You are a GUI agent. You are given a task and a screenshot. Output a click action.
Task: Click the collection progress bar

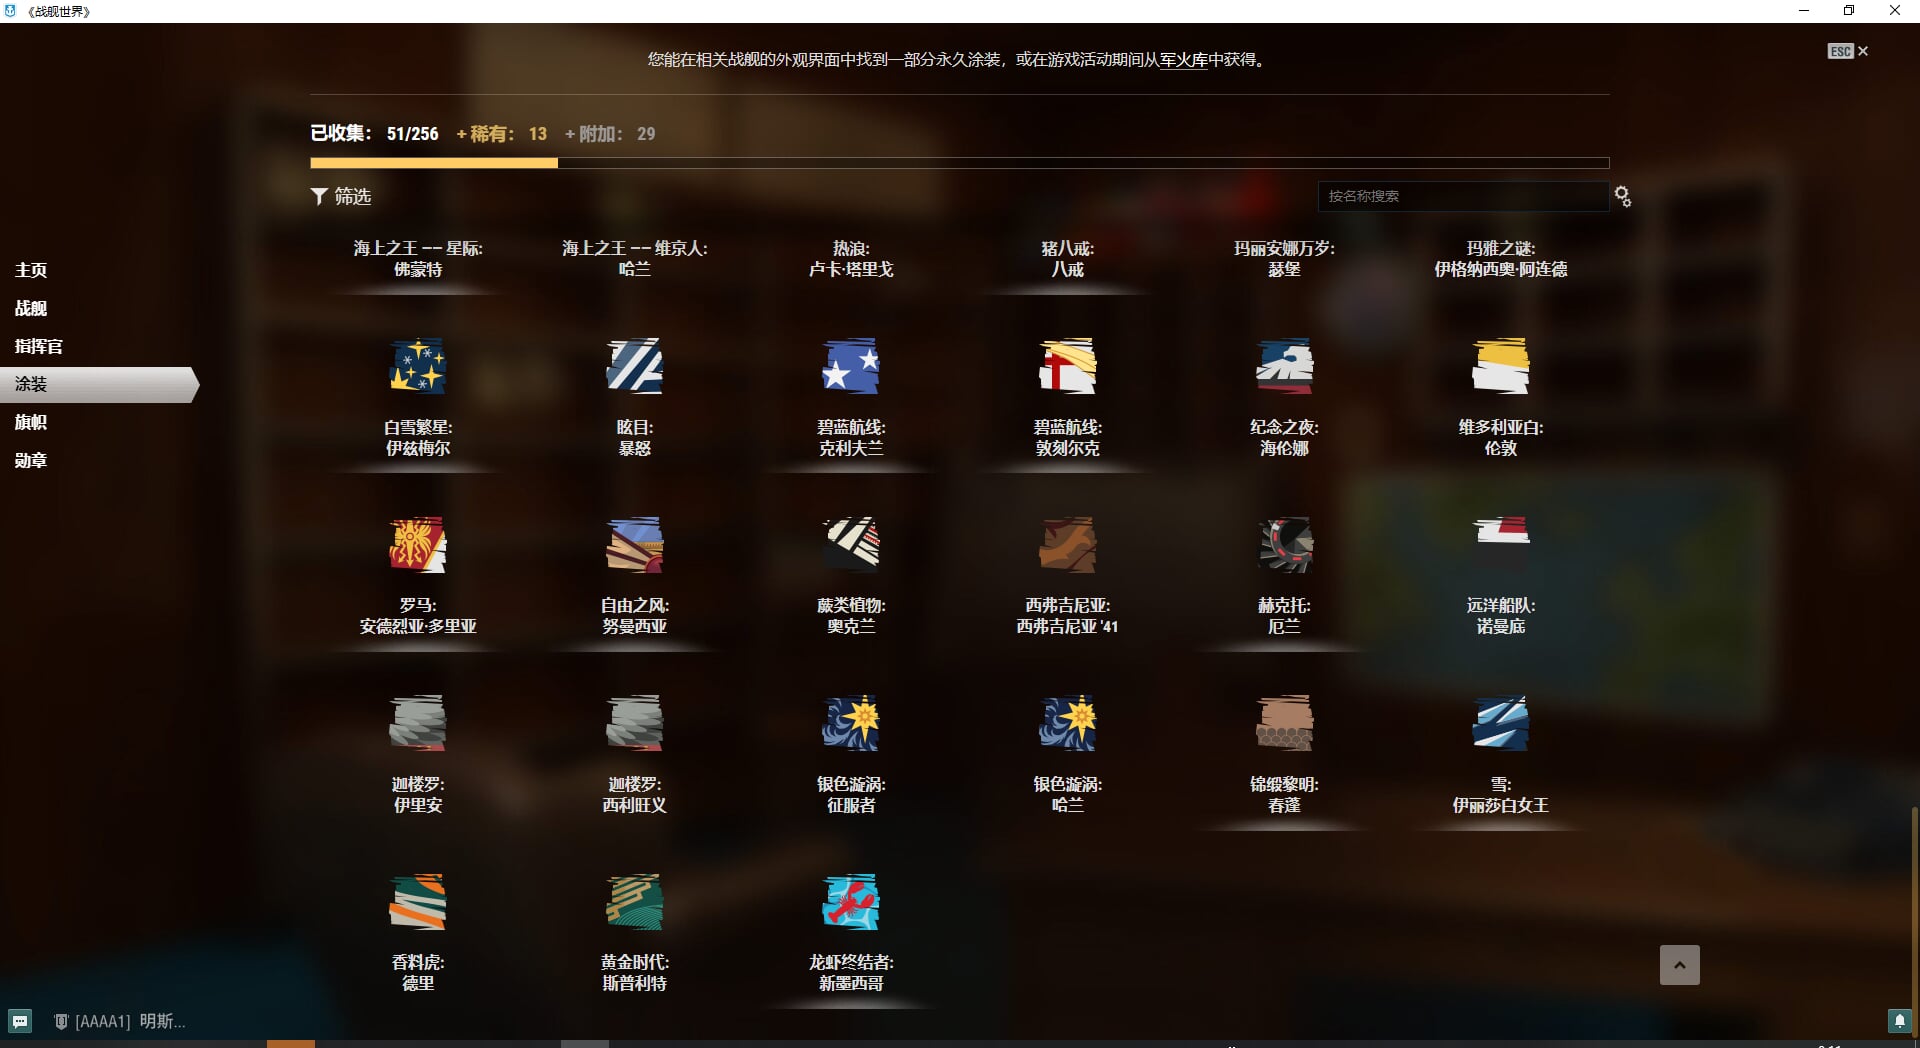959,163
